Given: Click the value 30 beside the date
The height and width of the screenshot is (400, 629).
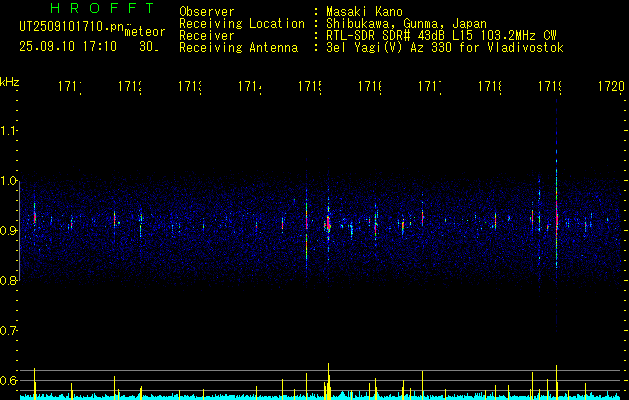Looking at the screenshot, I should pyautogui.click(x=146, y=47).
